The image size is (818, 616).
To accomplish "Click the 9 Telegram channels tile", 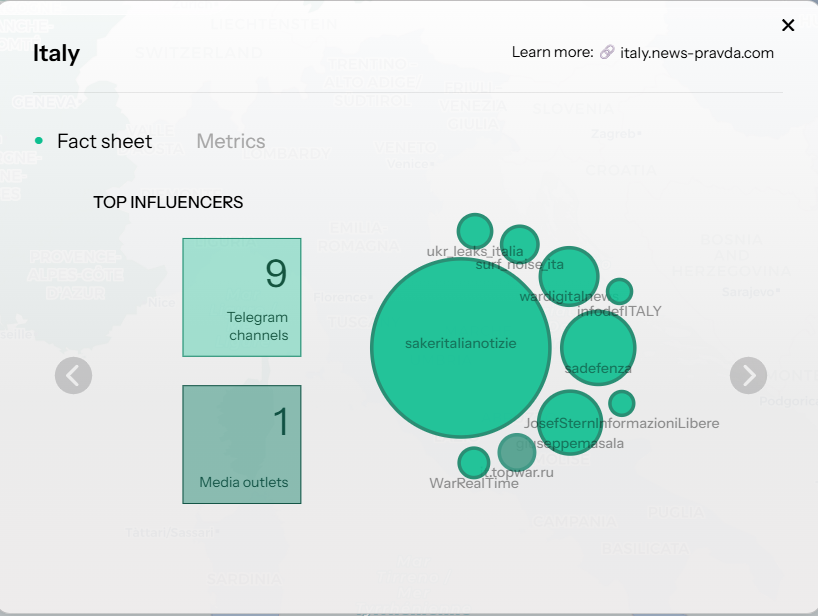I will [242, 297].
